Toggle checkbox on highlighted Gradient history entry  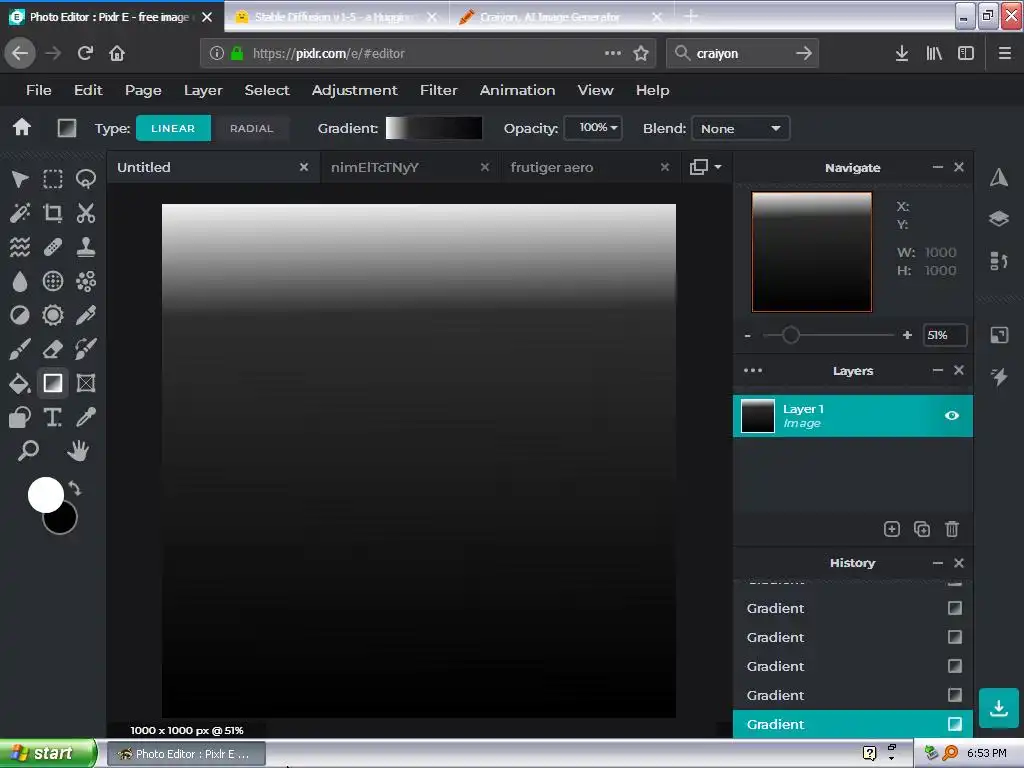[x=954, y=724]
